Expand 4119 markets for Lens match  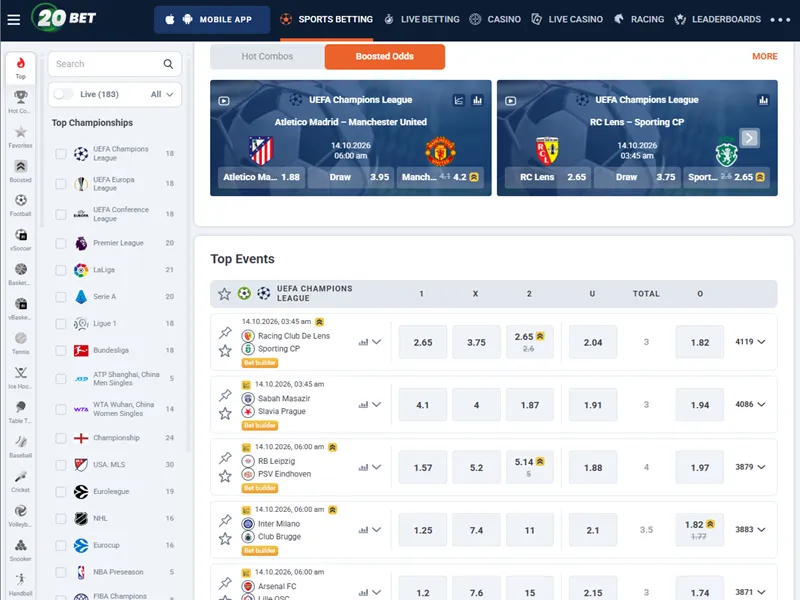(750, 342)
